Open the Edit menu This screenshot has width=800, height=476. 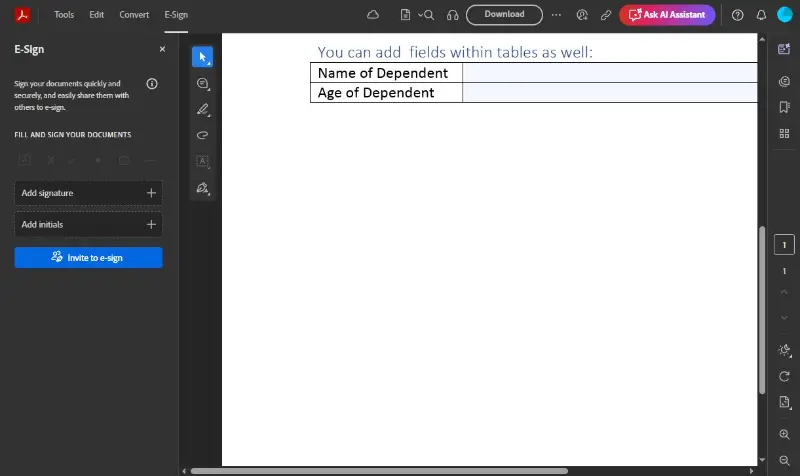tap(96, 15)
